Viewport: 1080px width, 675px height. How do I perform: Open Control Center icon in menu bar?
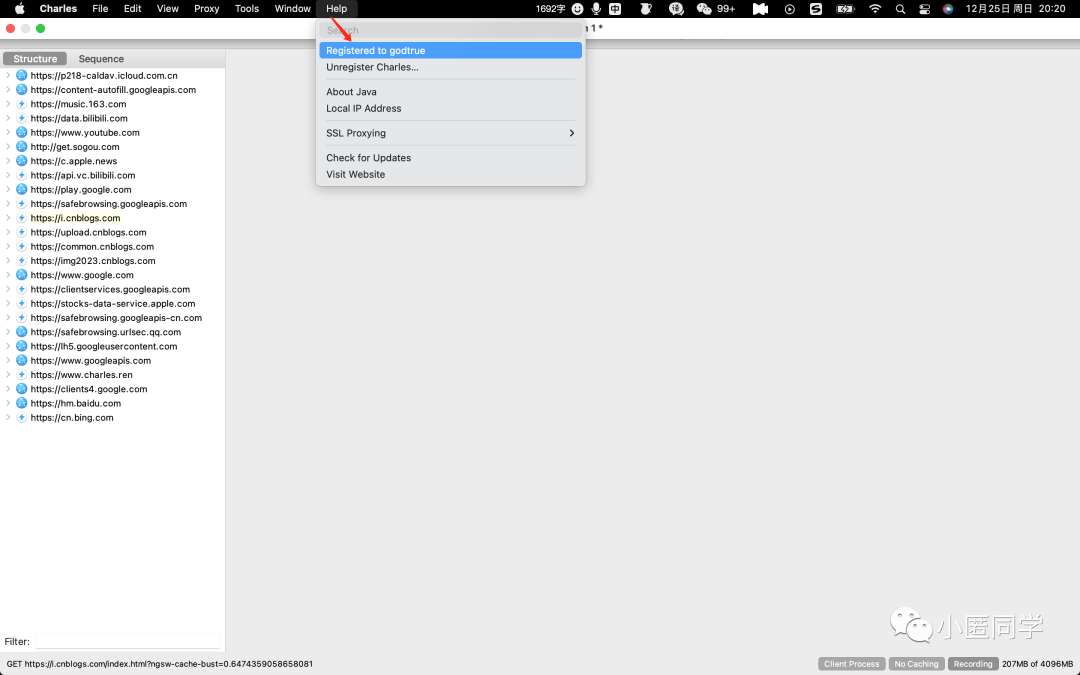click(924, 9)
